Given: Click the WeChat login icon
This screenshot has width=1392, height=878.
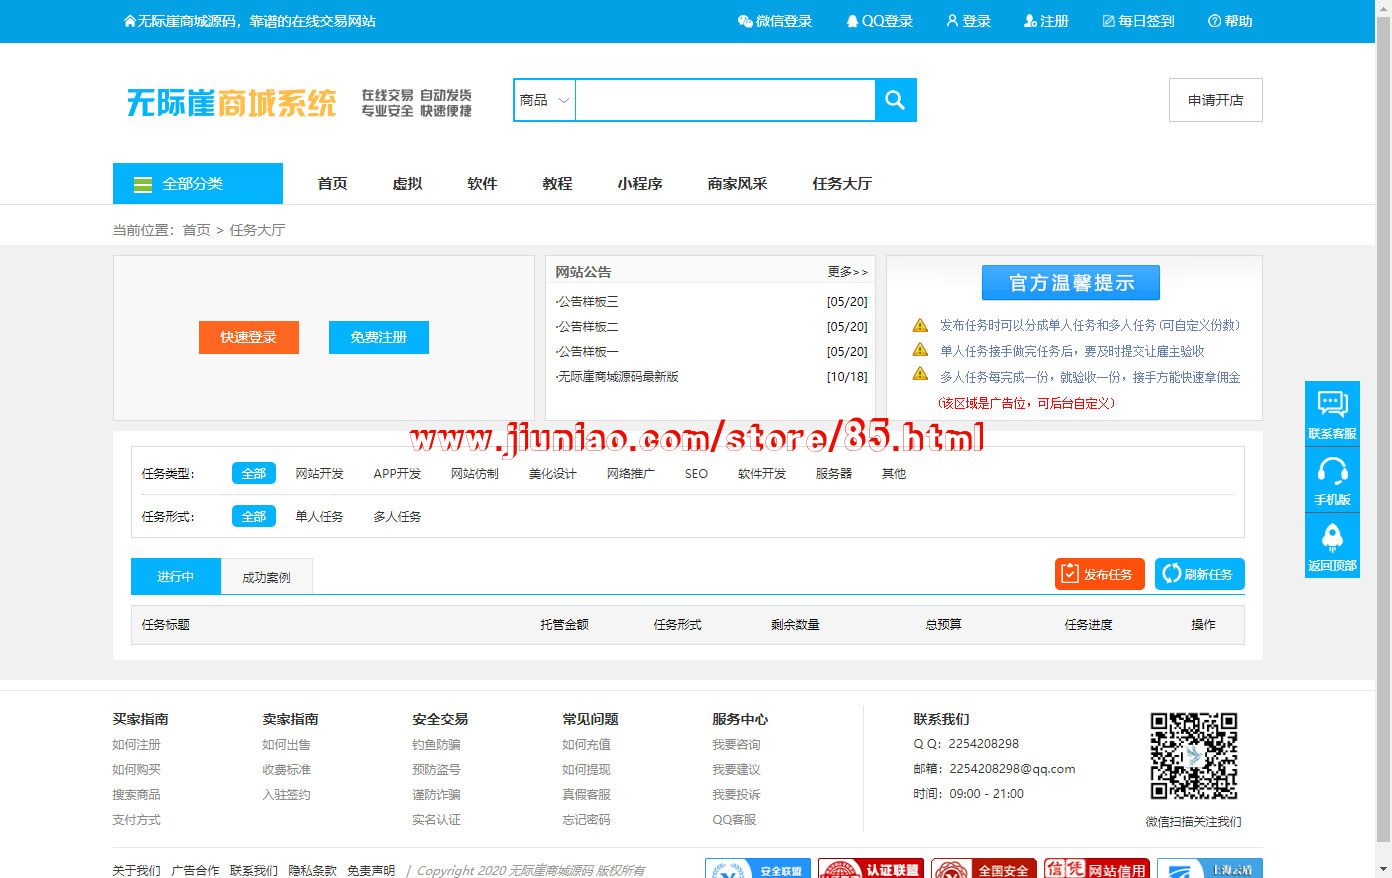Looking at the screenshot, I should coord(745,21).
